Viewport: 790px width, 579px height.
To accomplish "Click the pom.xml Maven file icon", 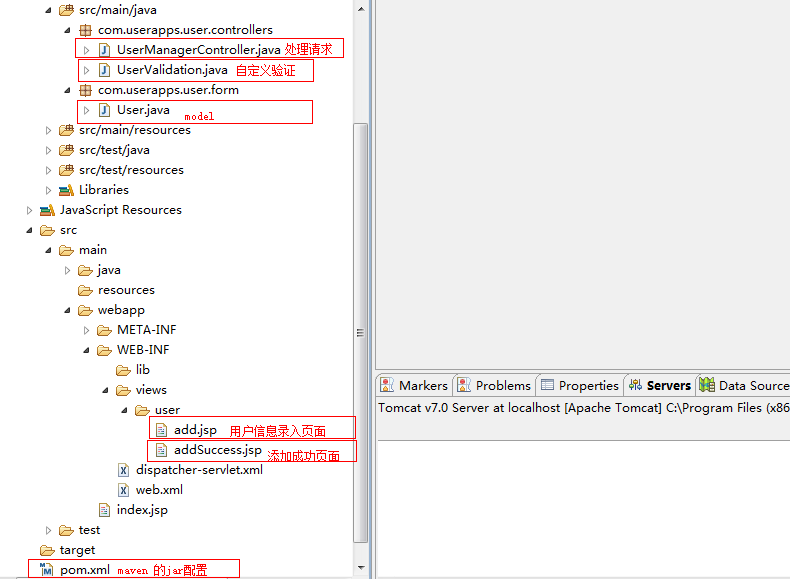I will (46, 569).
